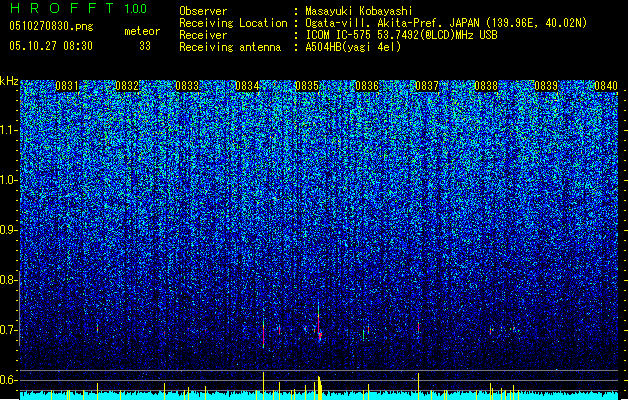This screenshot has height=400, width=629.
Task: Click the location text Ogata-vill. Akita-Pref. JAPAN
Action: click(392, 23)
